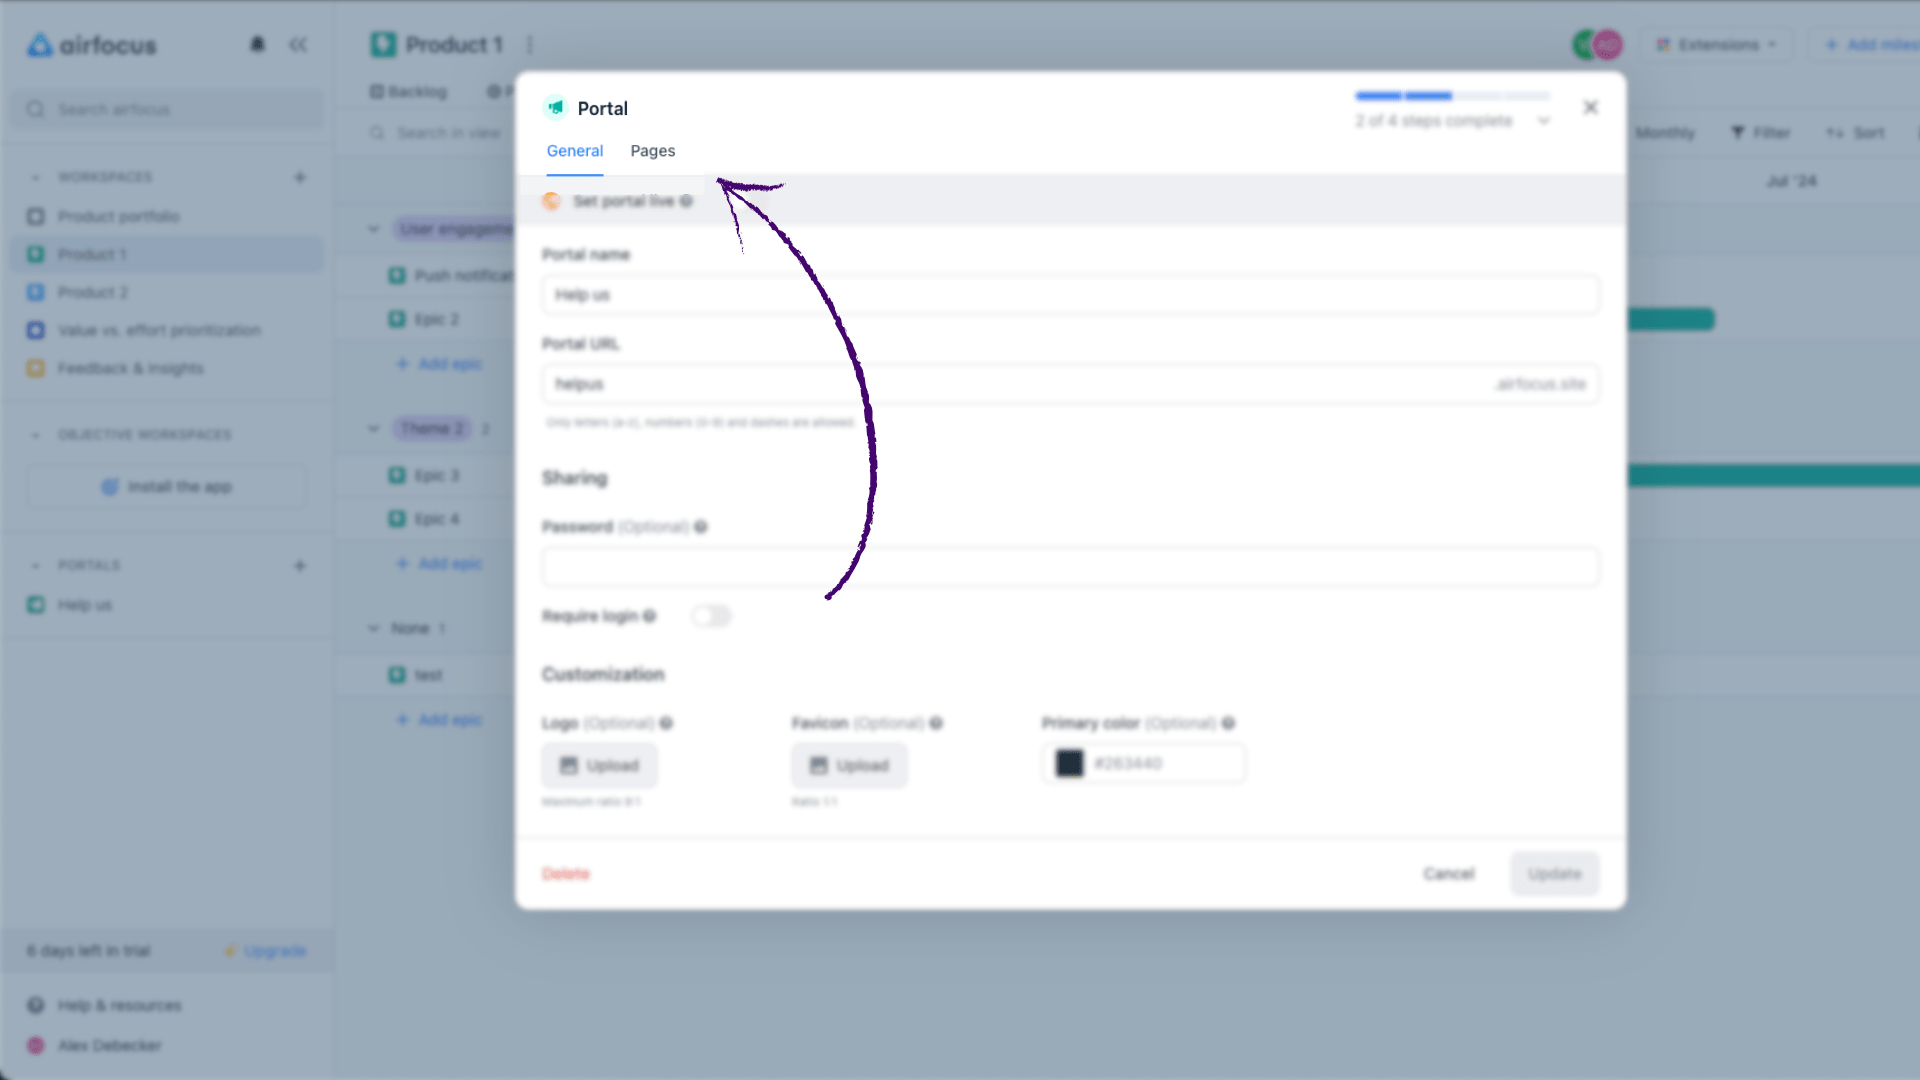
Task: Upload a Logo image
Action: pos(599,765)
